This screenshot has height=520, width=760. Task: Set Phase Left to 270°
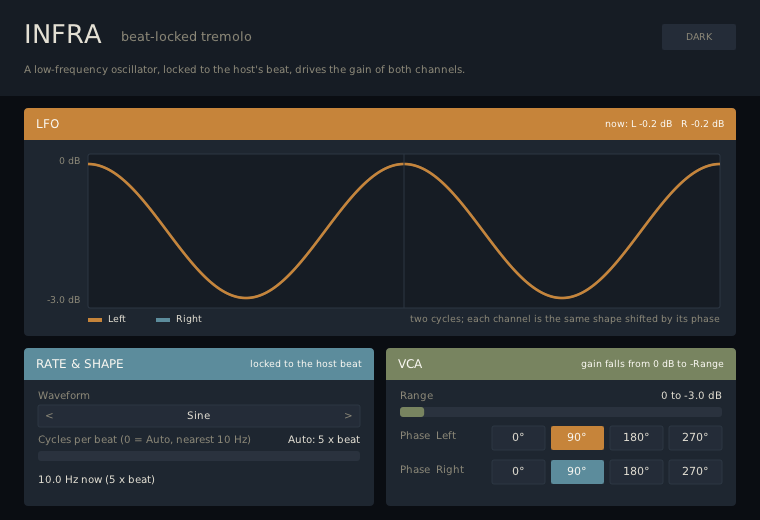tap(695, 438)
